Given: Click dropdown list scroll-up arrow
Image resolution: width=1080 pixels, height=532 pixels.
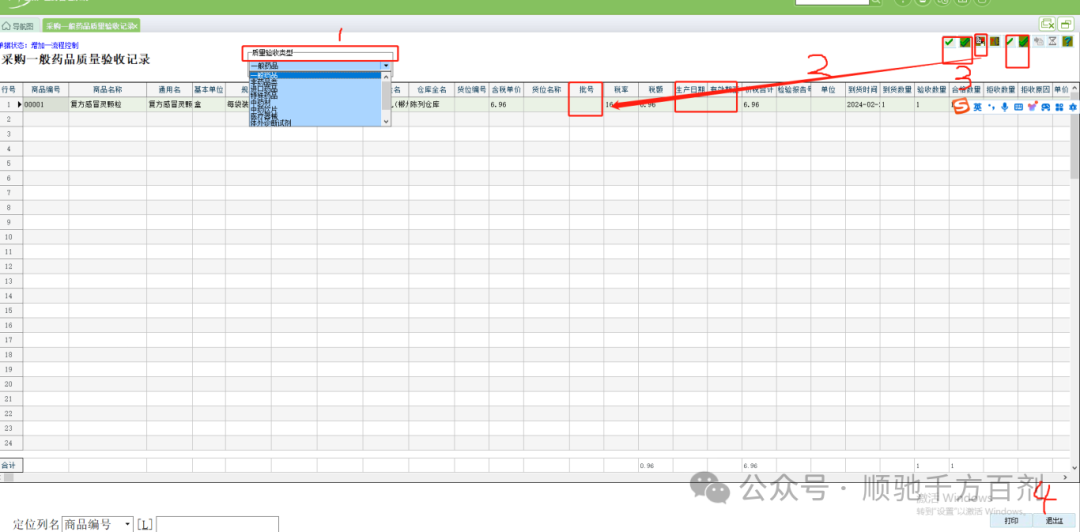Looking at the screenshot, I should pyautogui.click(x=386, y=76).
